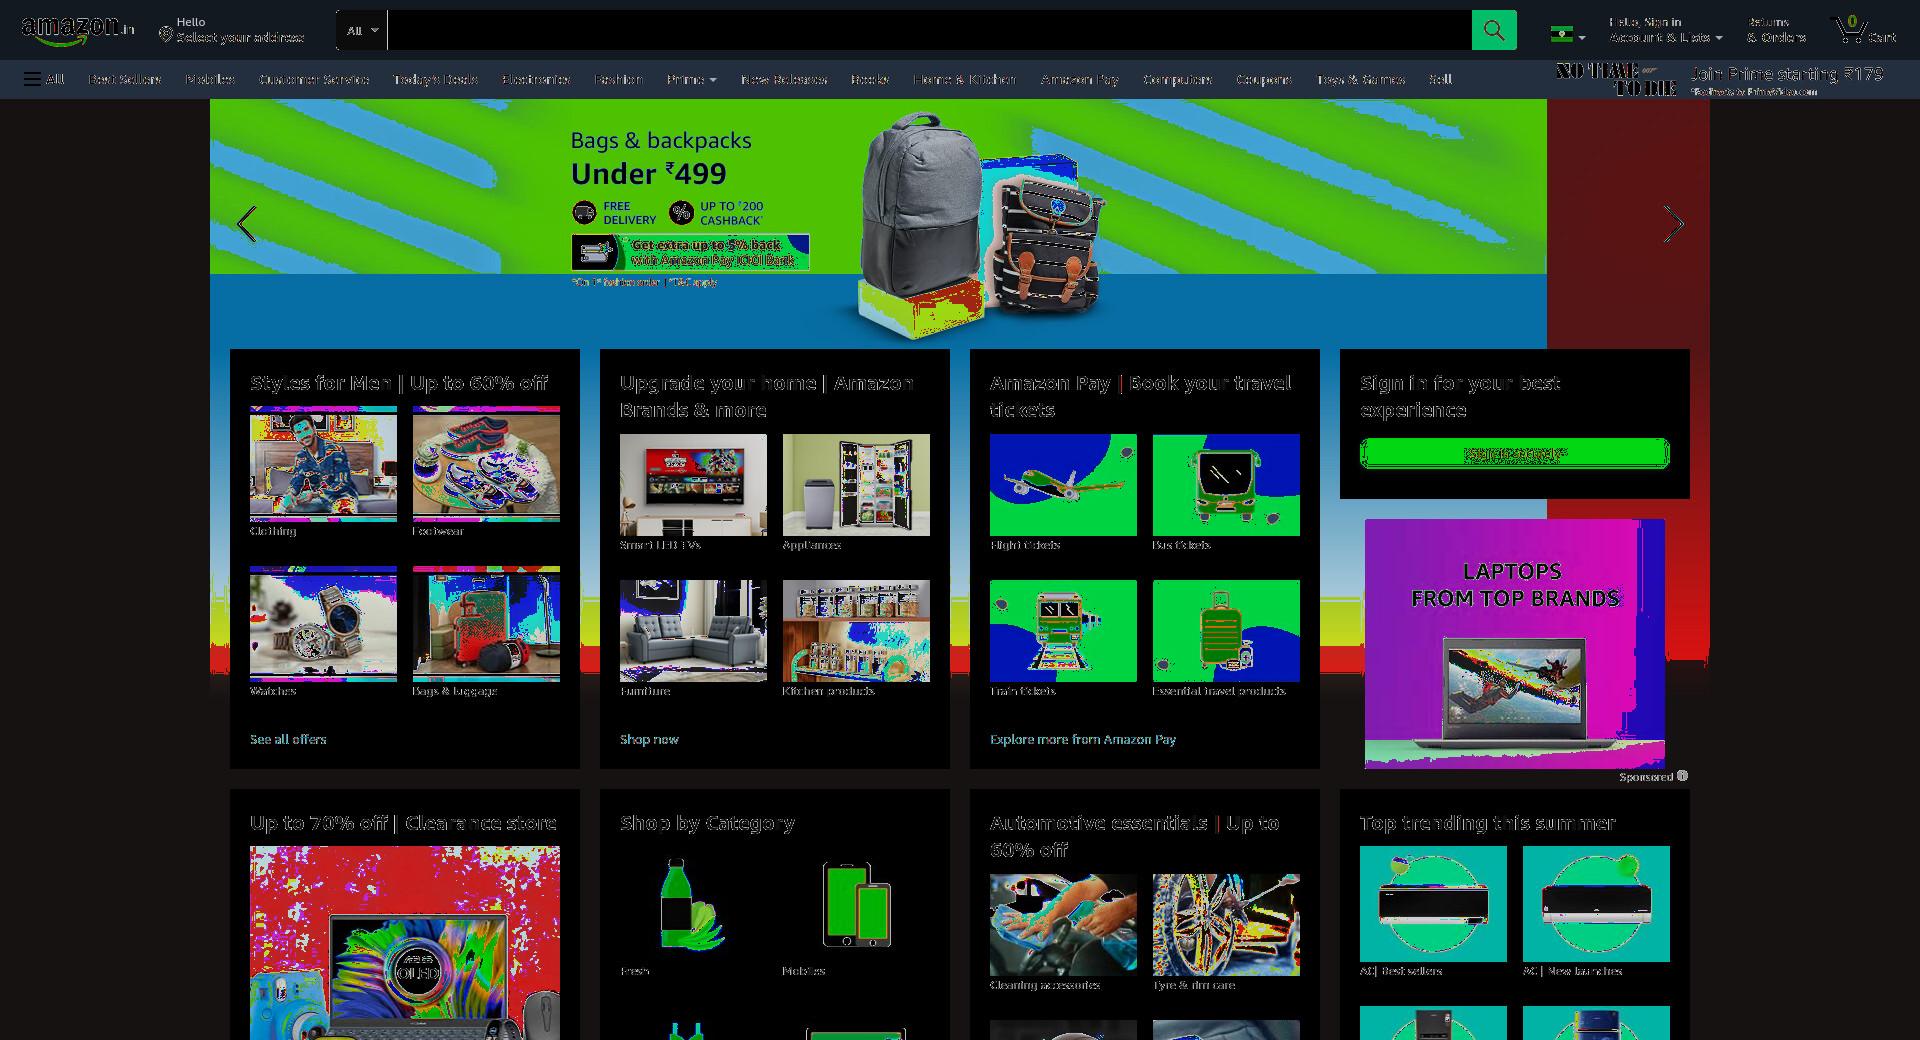
Task: Click the Sign in securely button
Action: [x=1514, y=454]
